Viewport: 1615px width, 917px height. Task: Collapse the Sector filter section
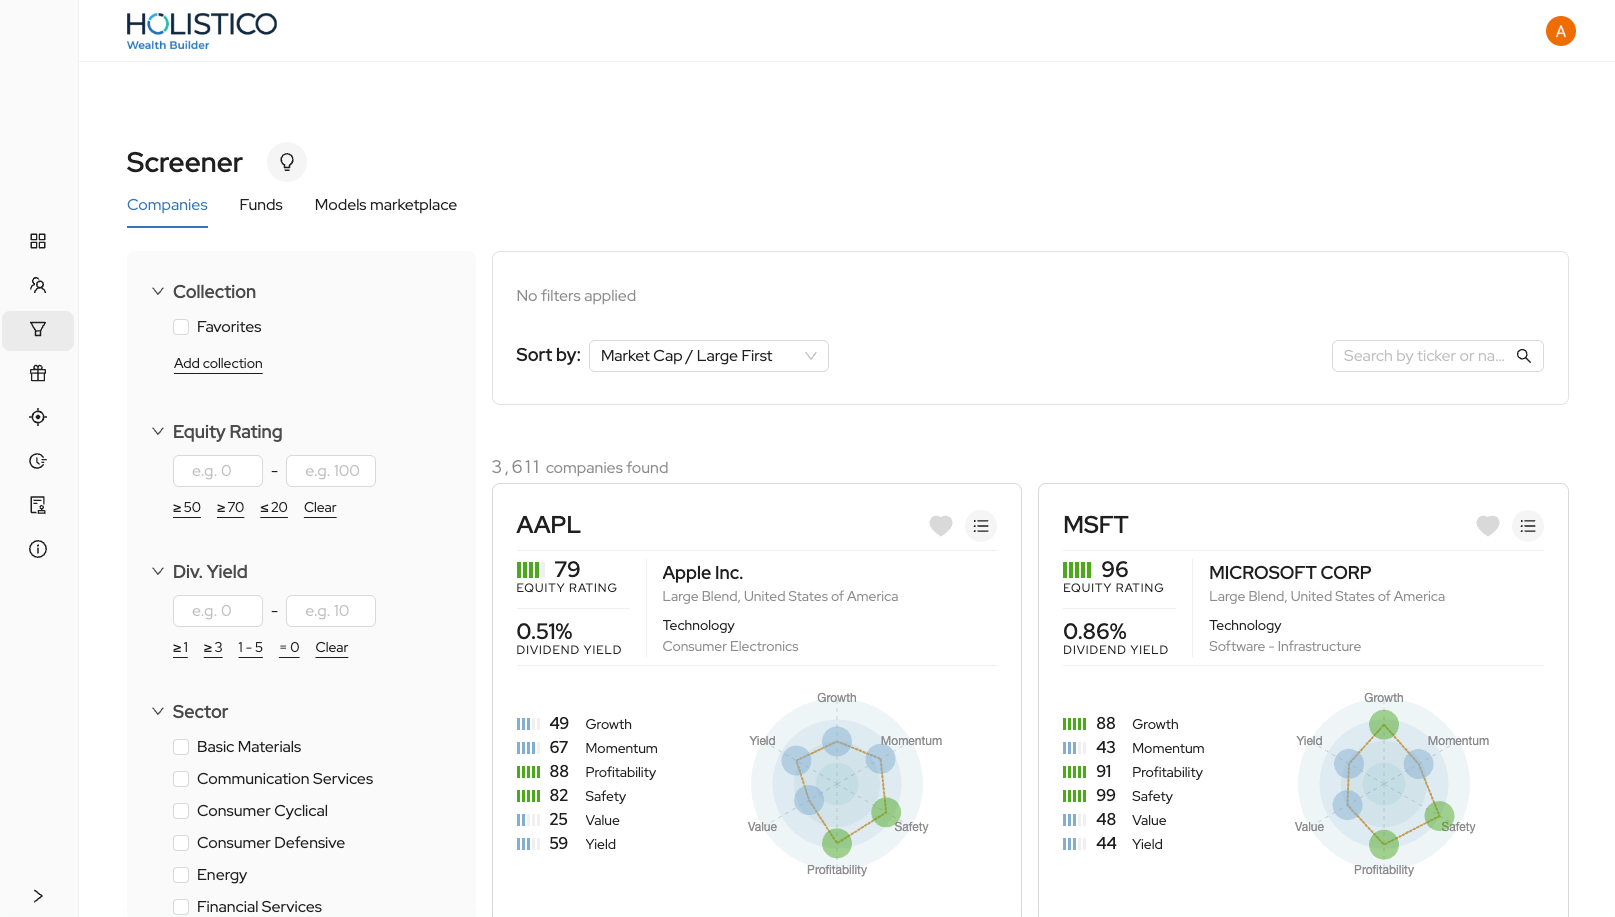(158, 712)
